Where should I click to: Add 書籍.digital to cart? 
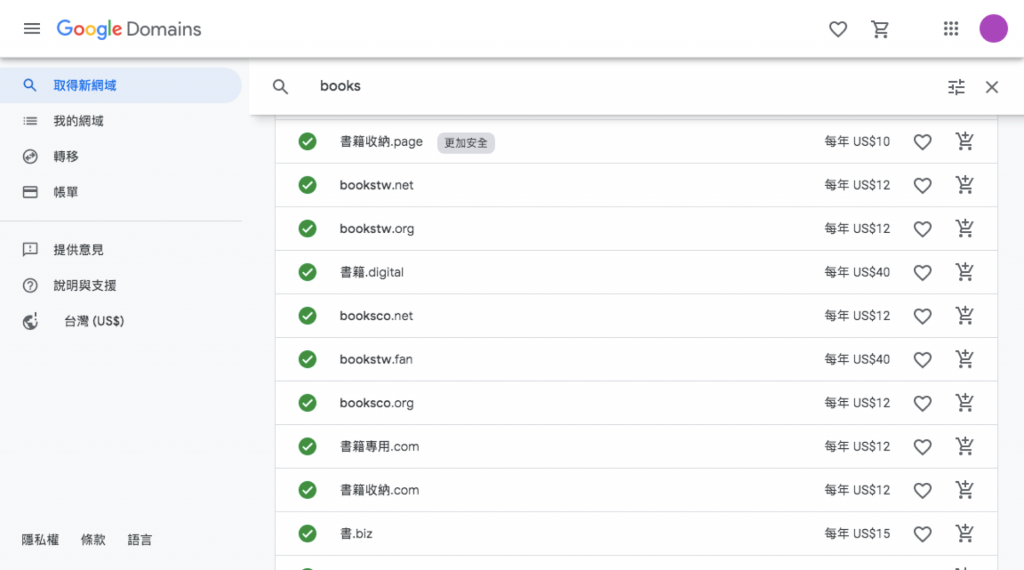point(965,272)
